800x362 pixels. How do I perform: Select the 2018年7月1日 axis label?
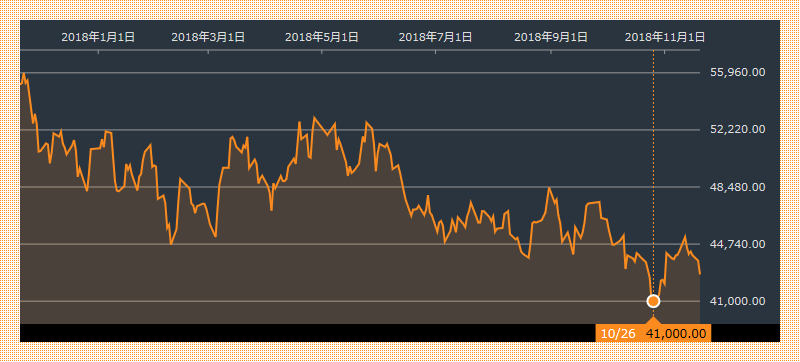(x=435, y=37)
